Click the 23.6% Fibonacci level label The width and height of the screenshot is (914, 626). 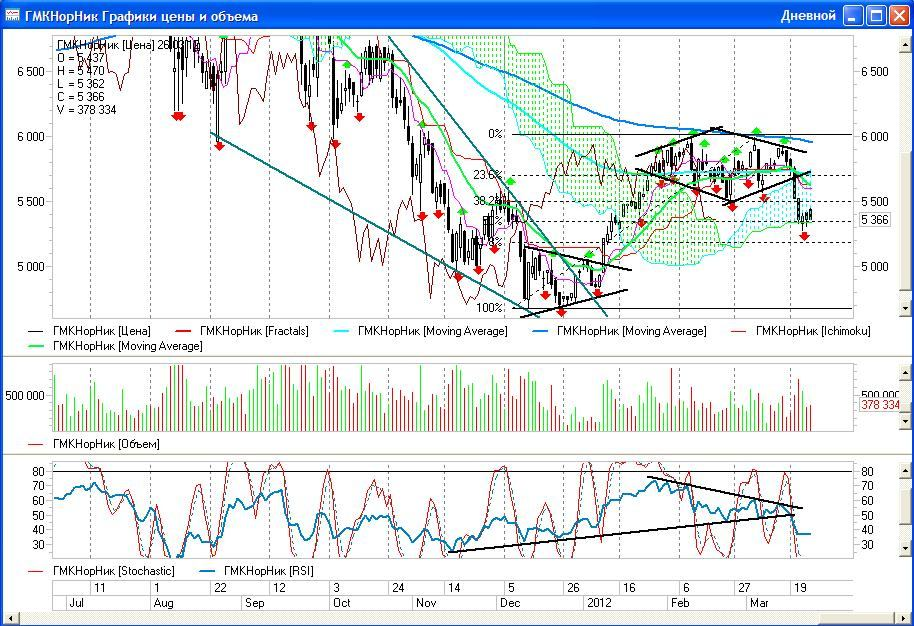click(487, 175)
